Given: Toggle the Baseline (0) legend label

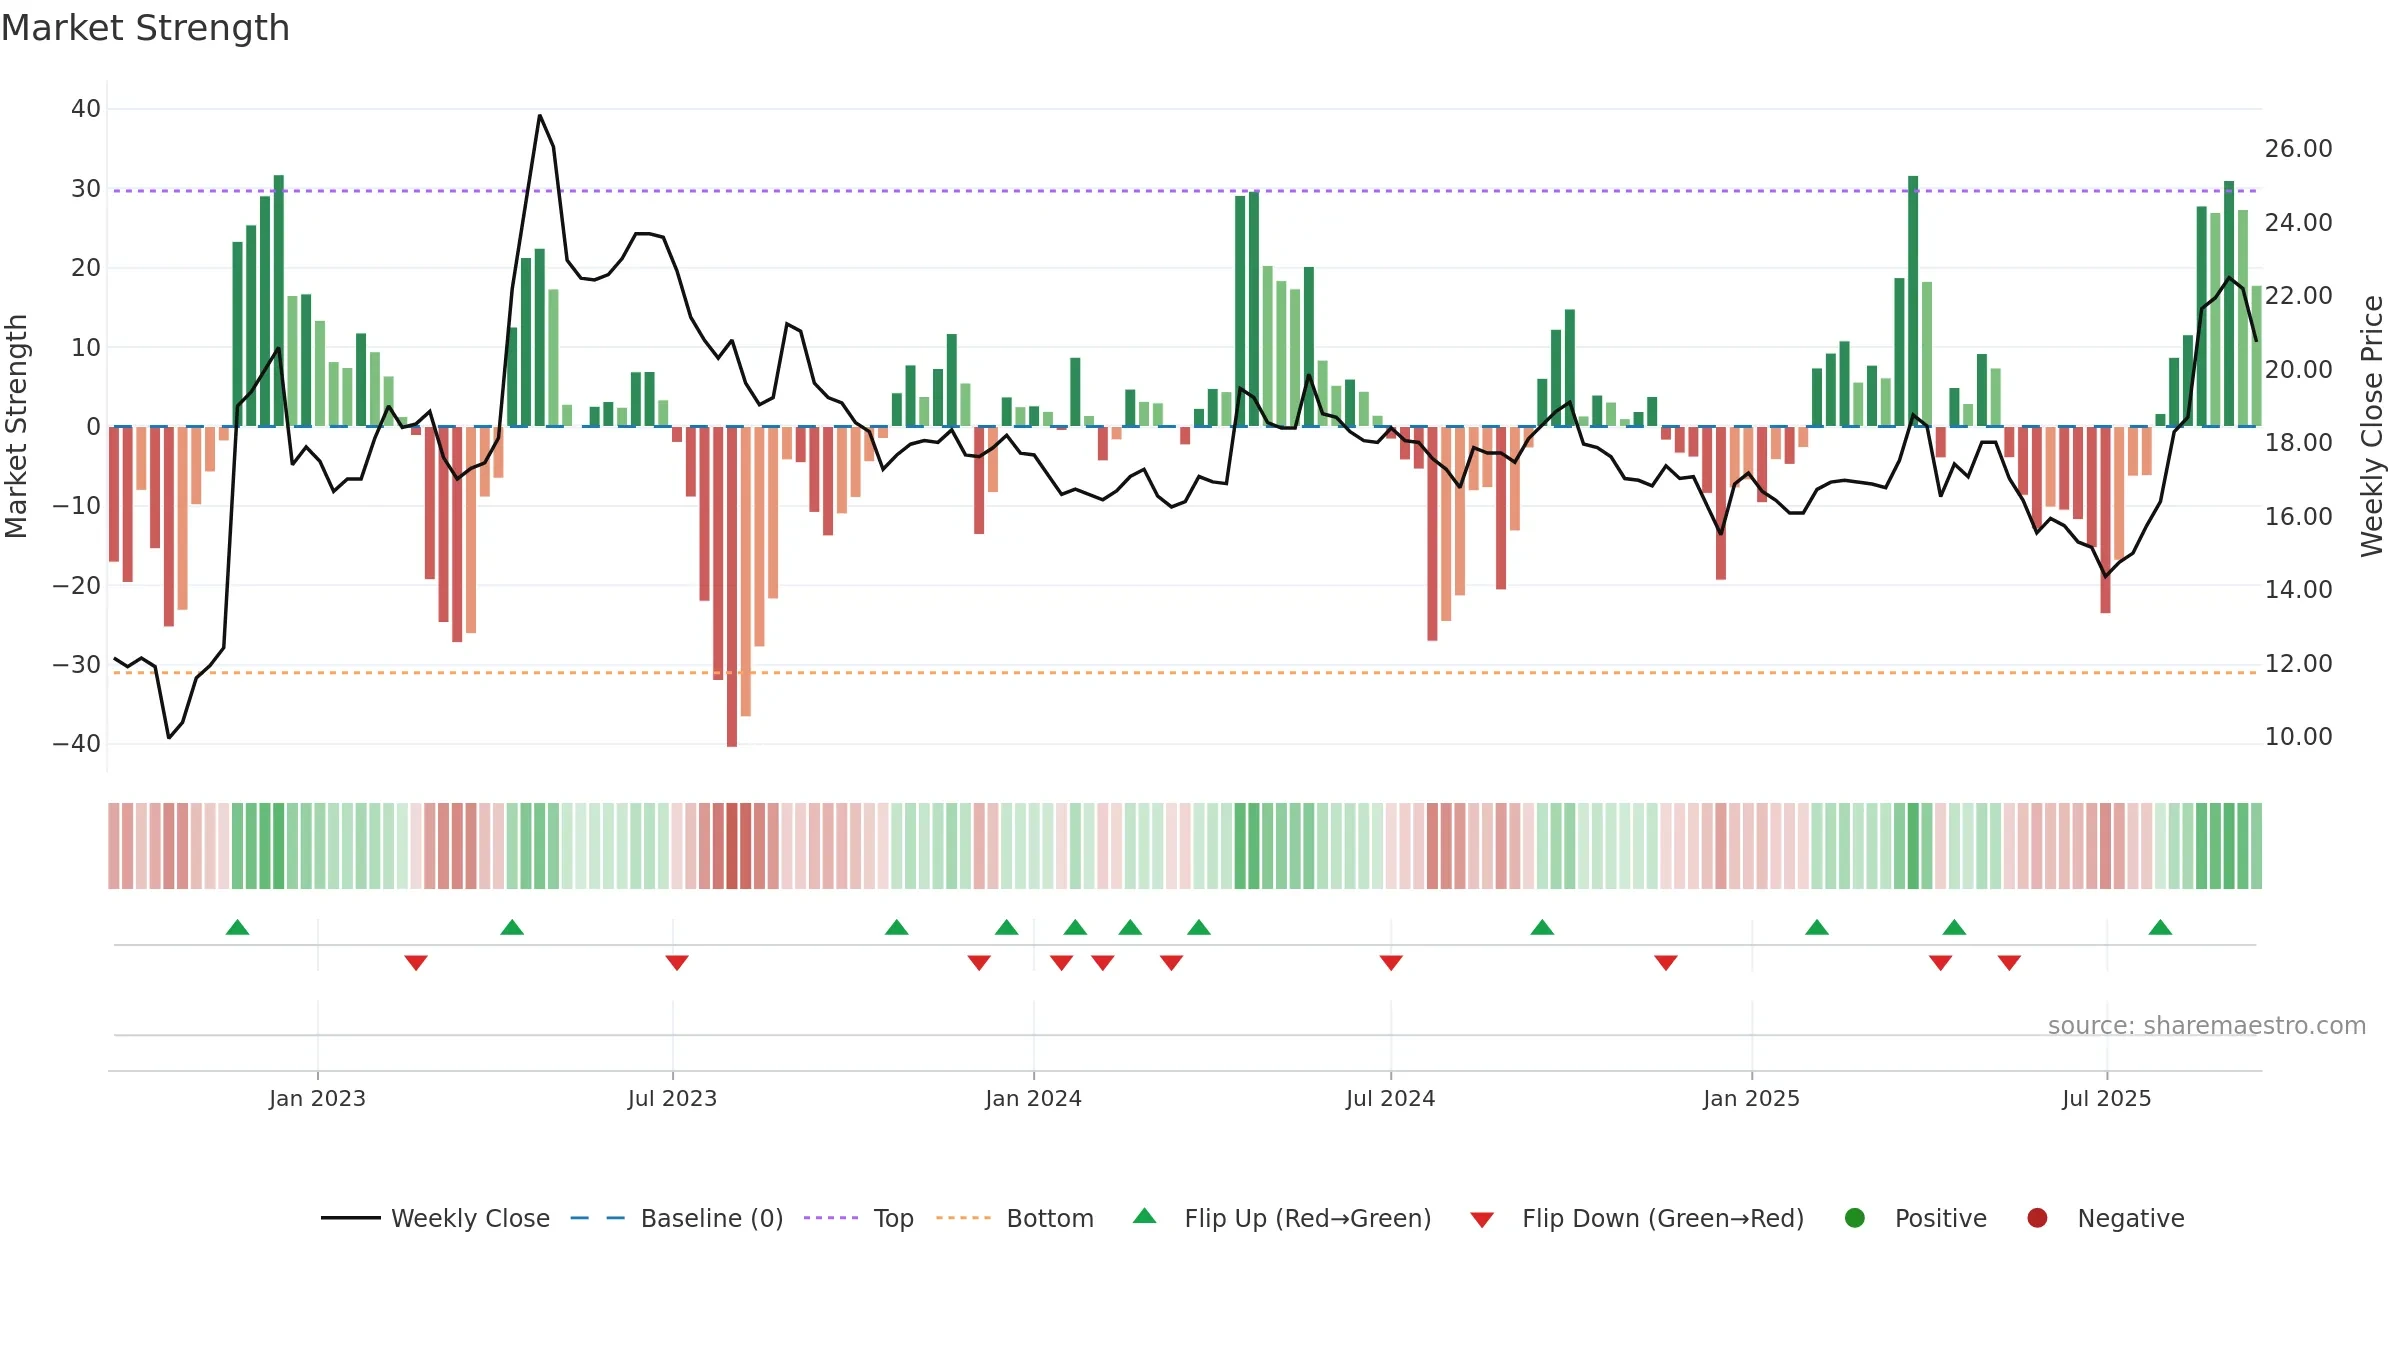Looking at the screenshot, I should tap(712, 1218).
